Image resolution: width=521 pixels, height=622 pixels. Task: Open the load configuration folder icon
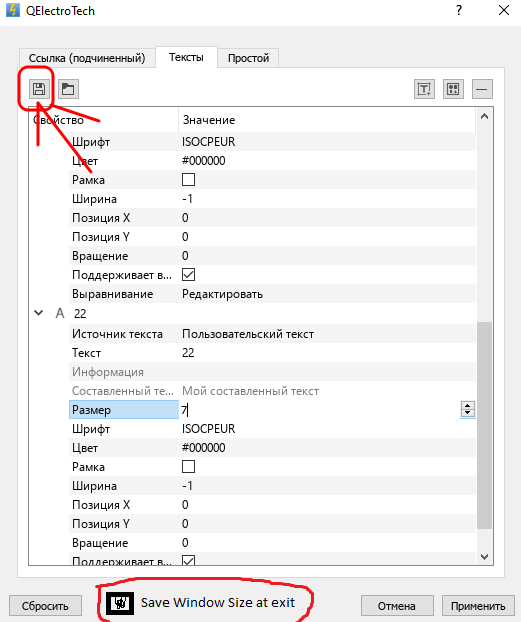[x=68, y=89]
